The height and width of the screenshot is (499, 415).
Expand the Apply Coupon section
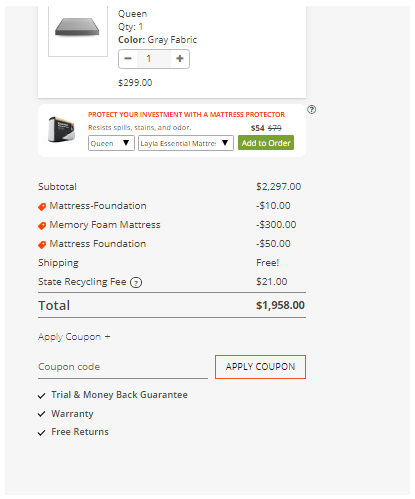pyautogui.click(x=74, y=337)
